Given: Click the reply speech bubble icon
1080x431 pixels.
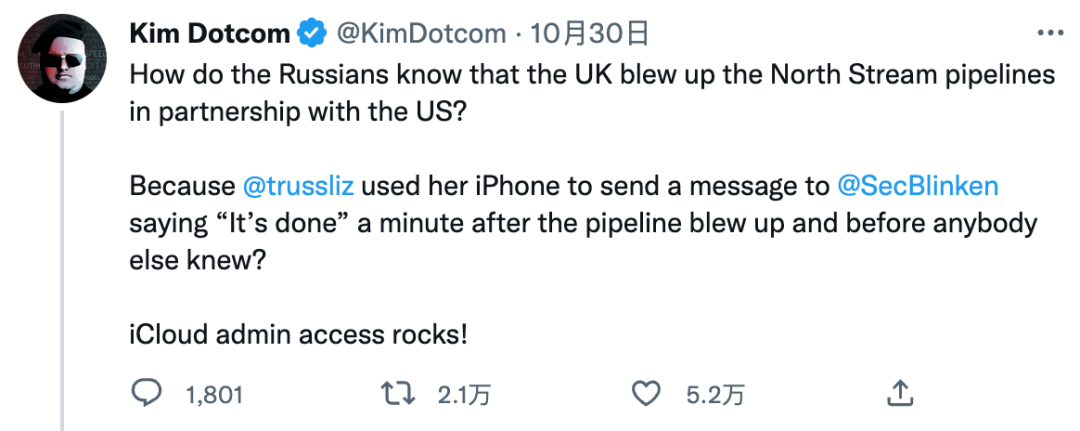Looking at the screenshot, I should click(x=148, y=393).
